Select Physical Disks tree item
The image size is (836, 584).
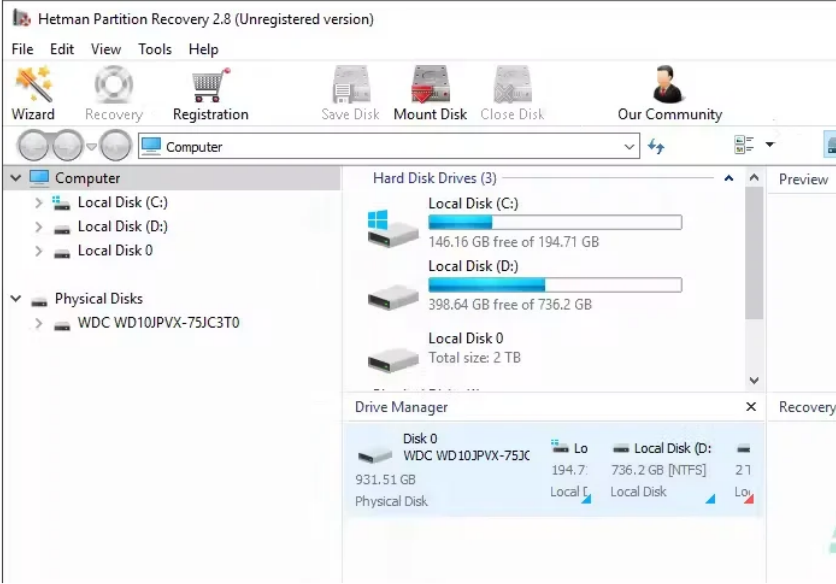coord(99,299)
